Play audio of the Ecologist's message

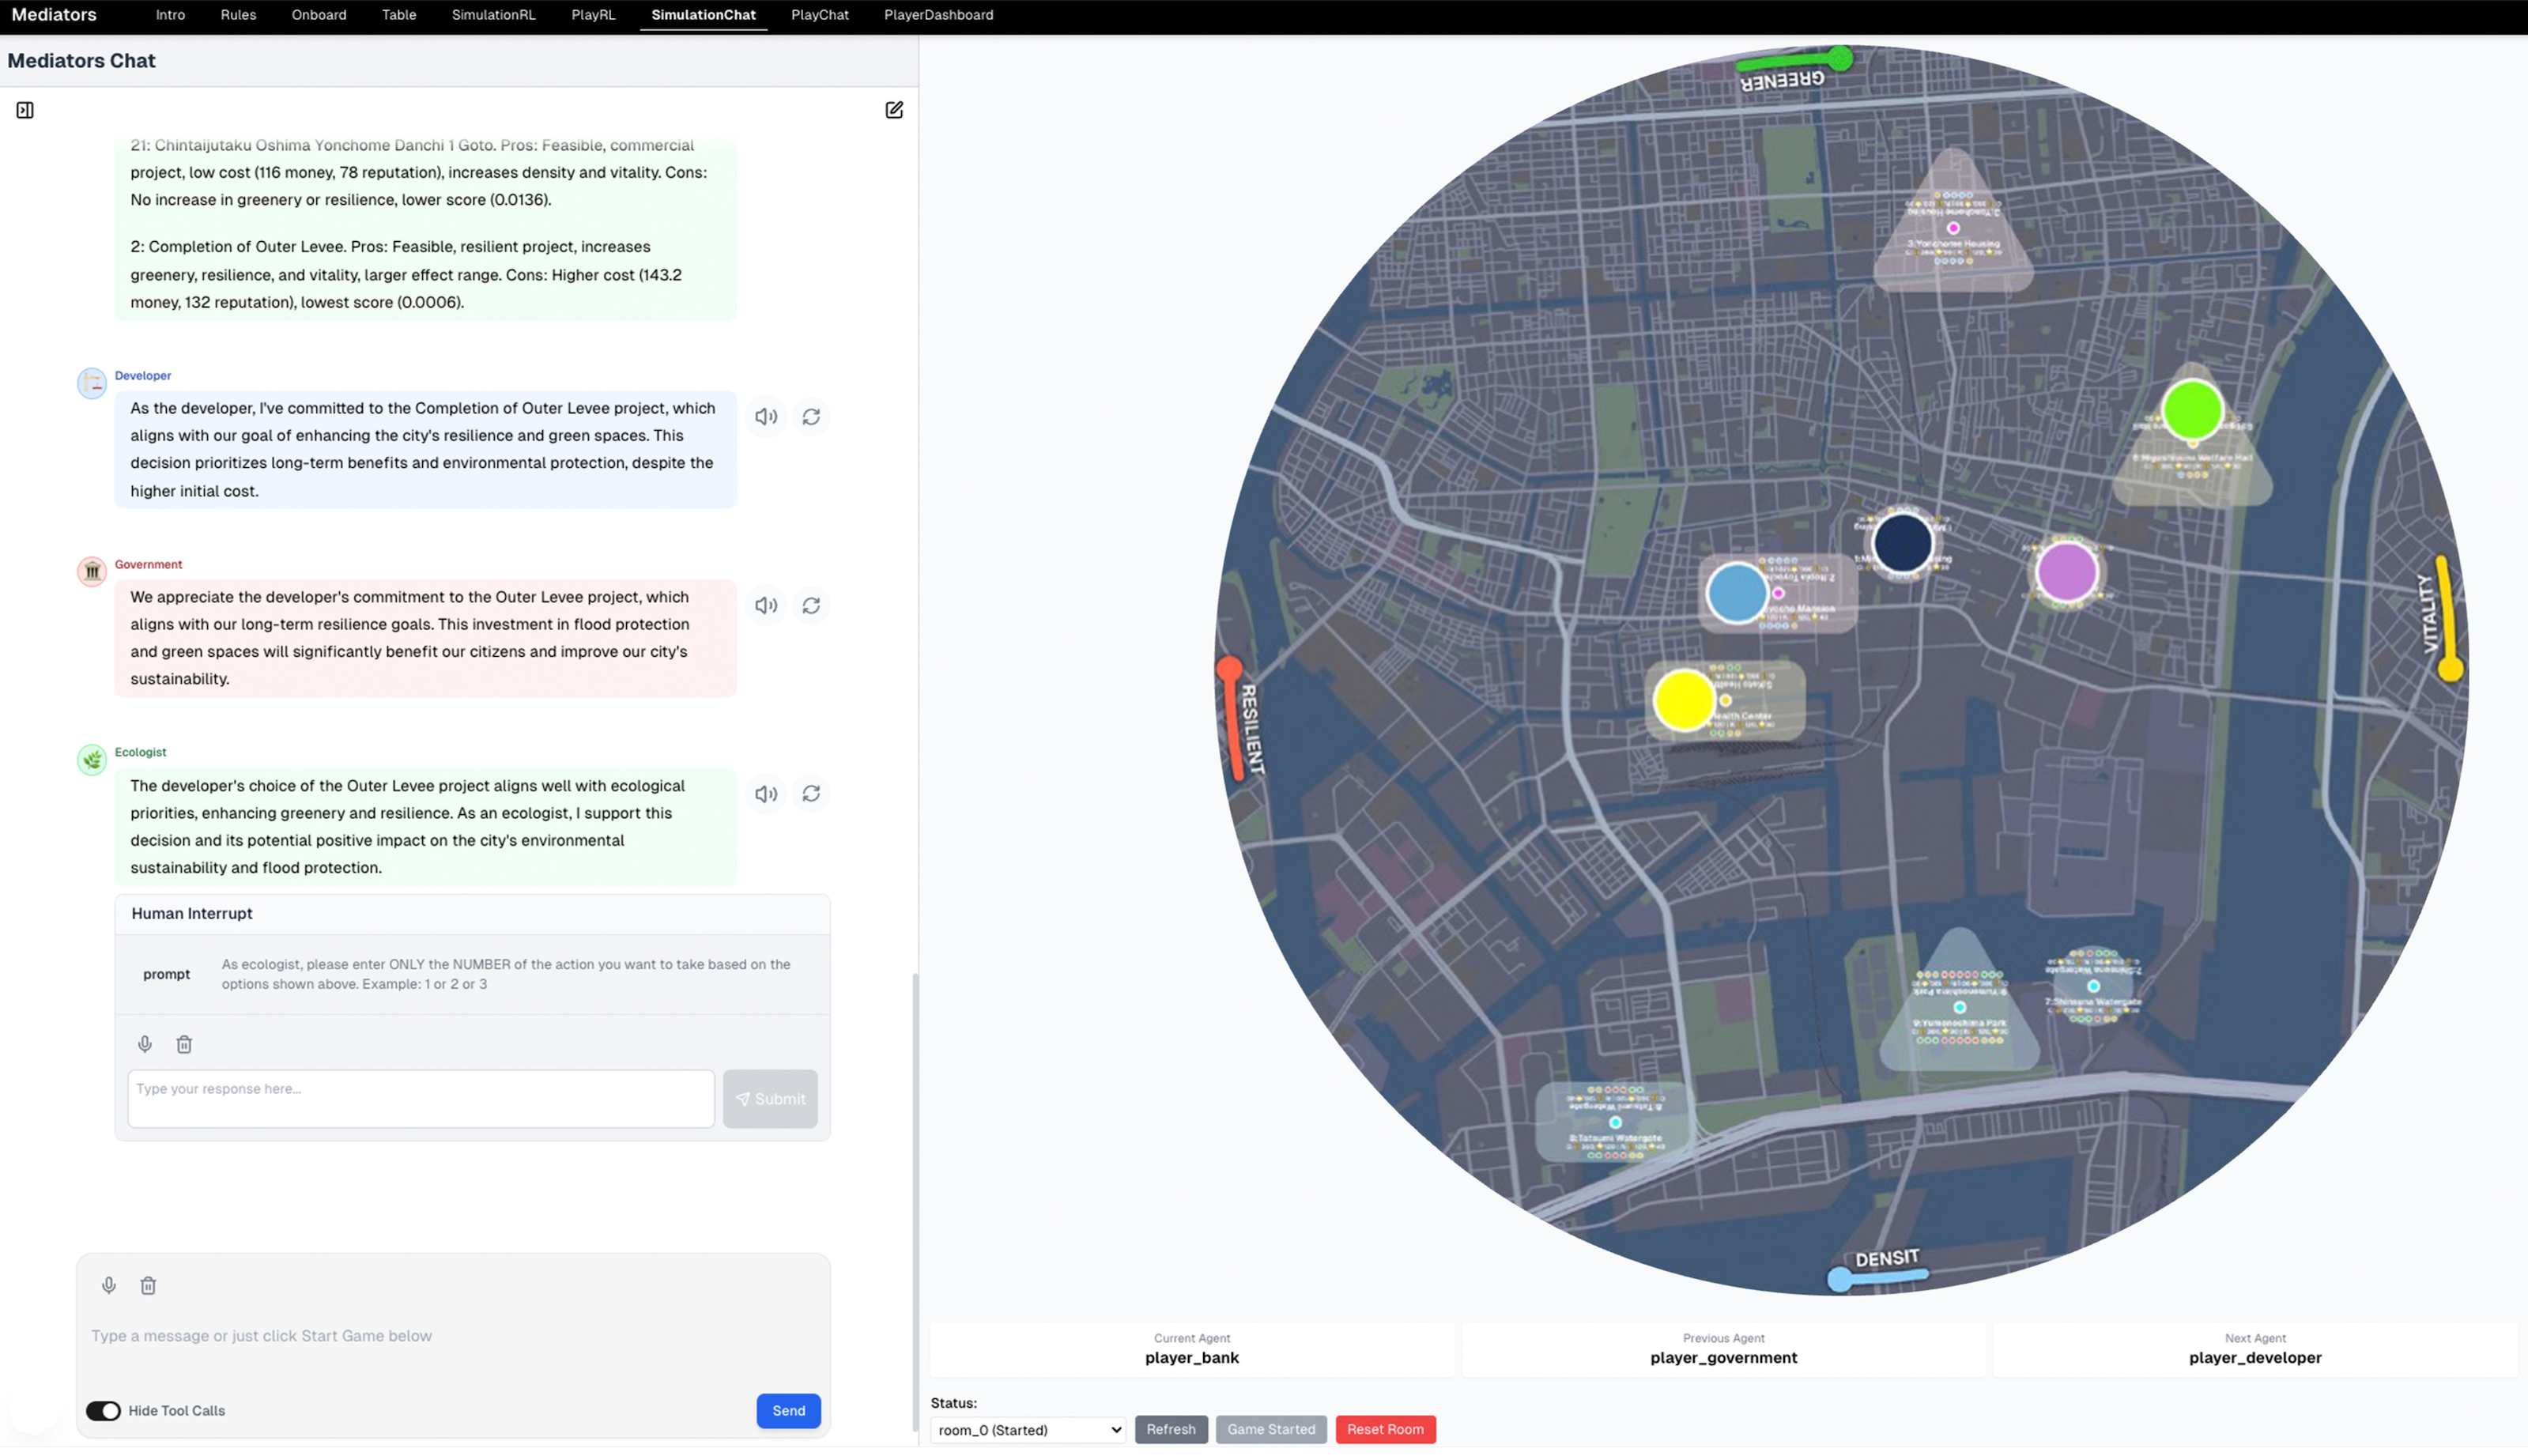pyautogui.click(x=766, y=793)
